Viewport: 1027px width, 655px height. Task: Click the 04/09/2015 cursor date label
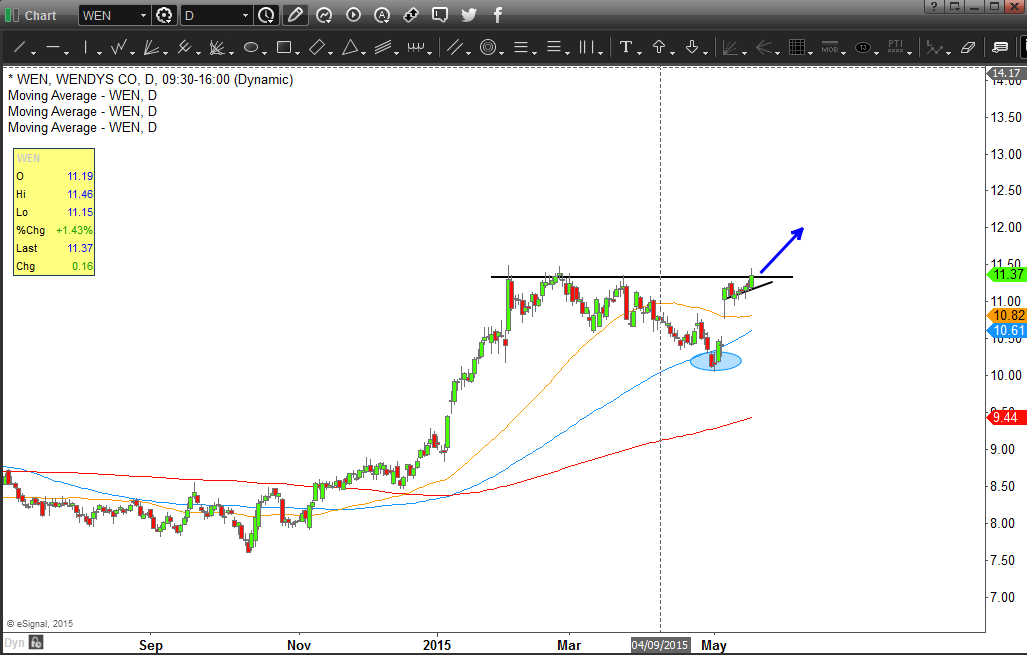tap(660, 645)
